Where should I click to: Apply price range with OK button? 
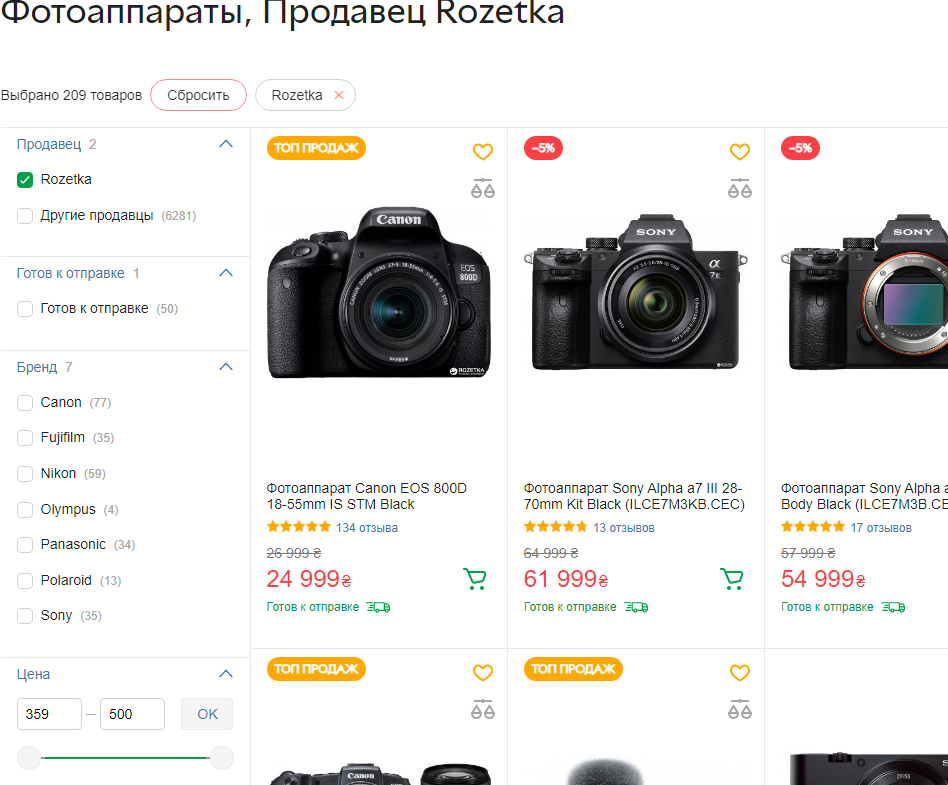click(207, 714)
